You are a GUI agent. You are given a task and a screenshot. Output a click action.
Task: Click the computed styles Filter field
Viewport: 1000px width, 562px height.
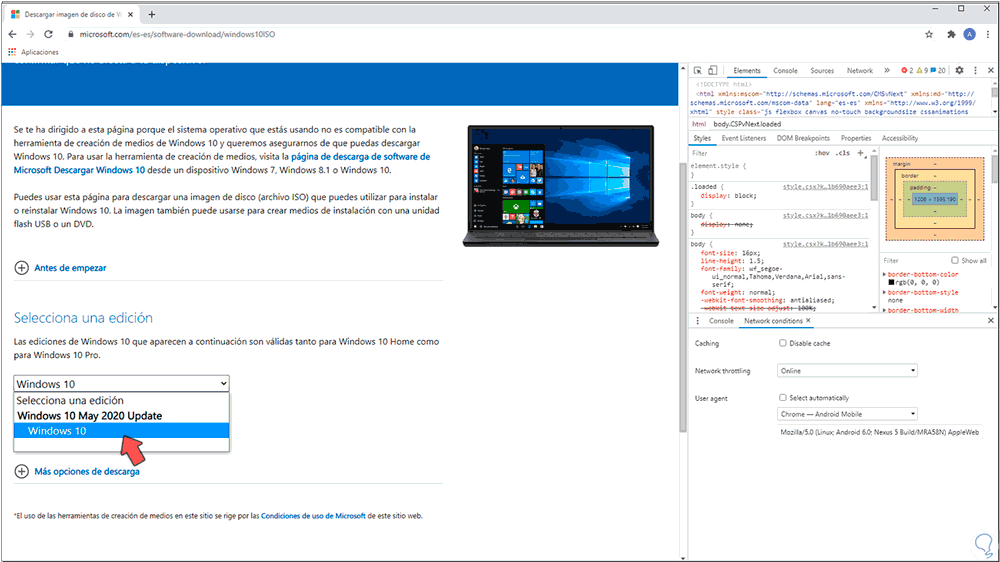click(x=915, y=260)
